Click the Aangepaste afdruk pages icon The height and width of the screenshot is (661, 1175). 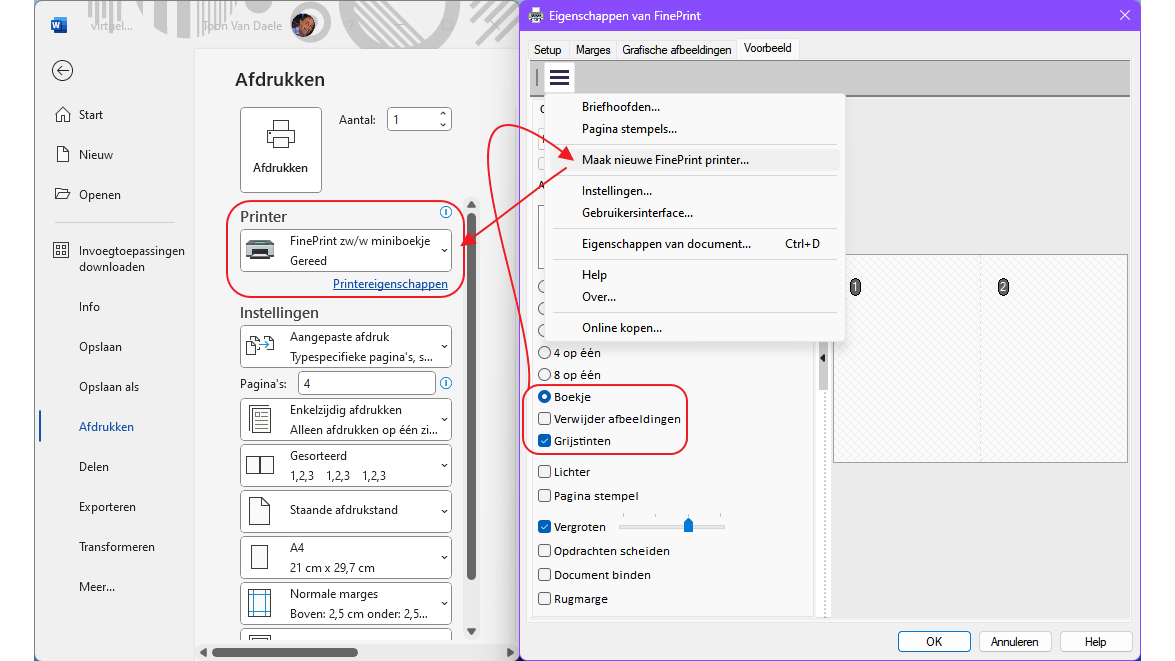pos(260,345)
